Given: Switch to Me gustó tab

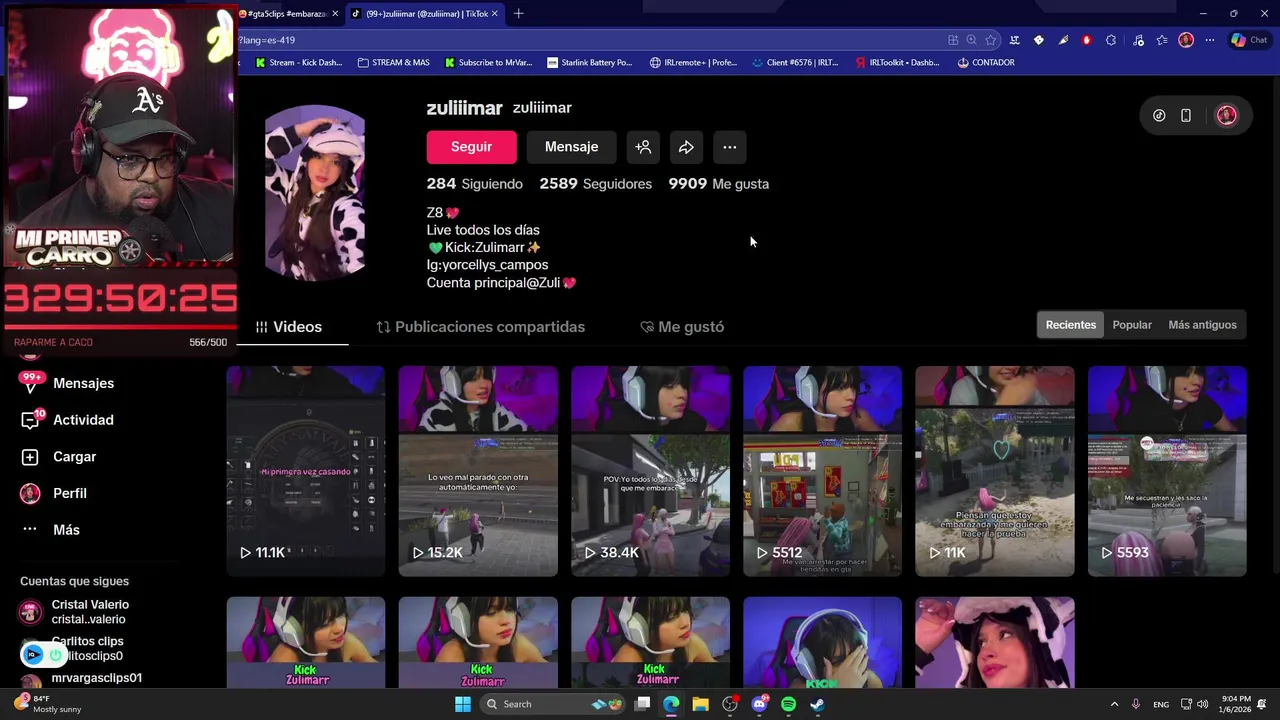Looking at the screenshot, I should pos(682,327).
